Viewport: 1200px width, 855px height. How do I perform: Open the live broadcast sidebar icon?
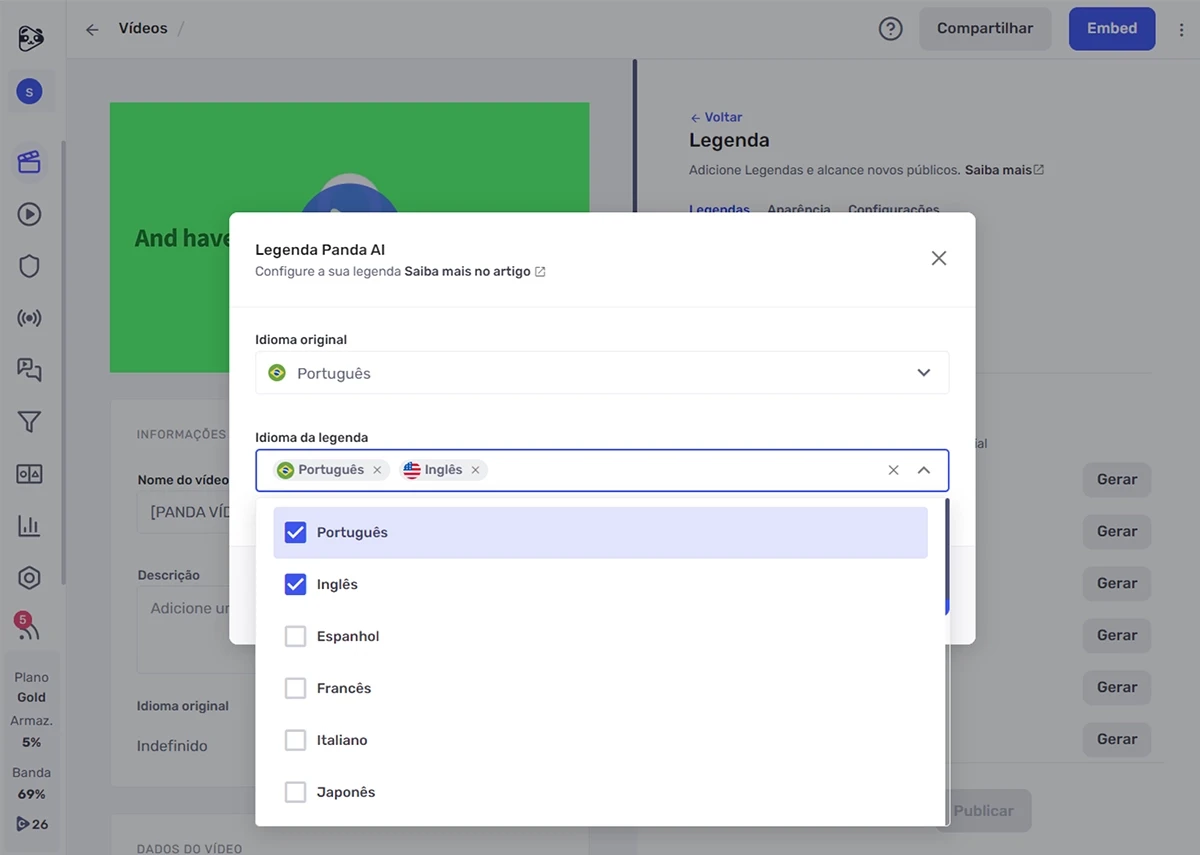(29, 318)
